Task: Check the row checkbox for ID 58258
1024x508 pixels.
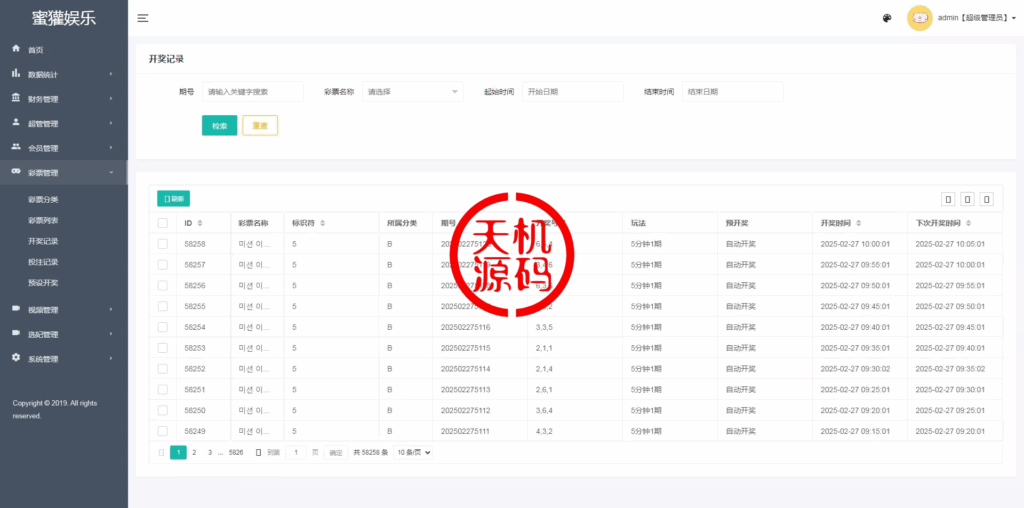Action: point(163,244)
